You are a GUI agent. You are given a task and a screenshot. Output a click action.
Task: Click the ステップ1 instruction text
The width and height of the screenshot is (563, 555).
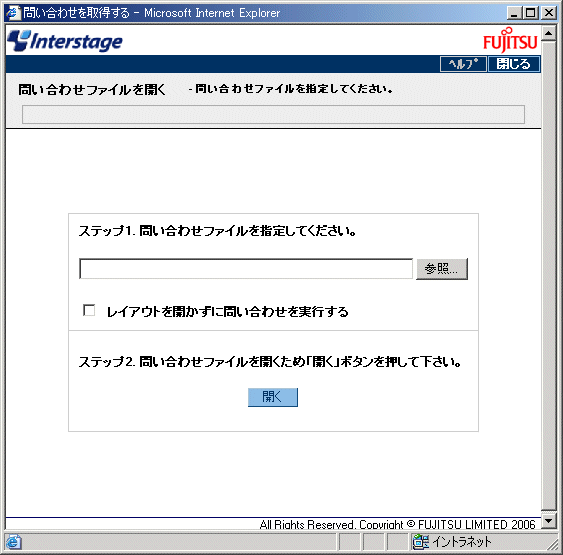[x=217, y=230]
